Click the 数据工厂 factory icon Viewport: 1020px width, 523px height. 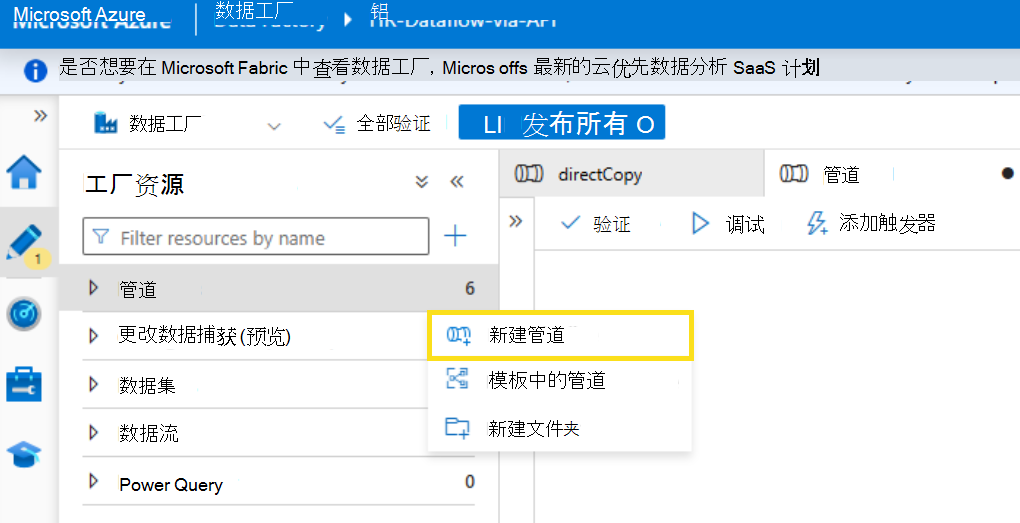coord(105,122)
